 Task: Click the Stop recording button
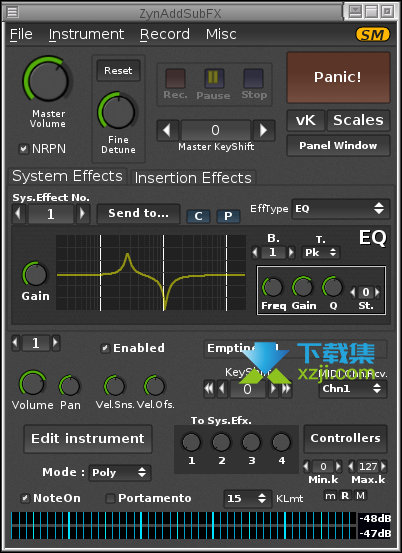point(253,78)
